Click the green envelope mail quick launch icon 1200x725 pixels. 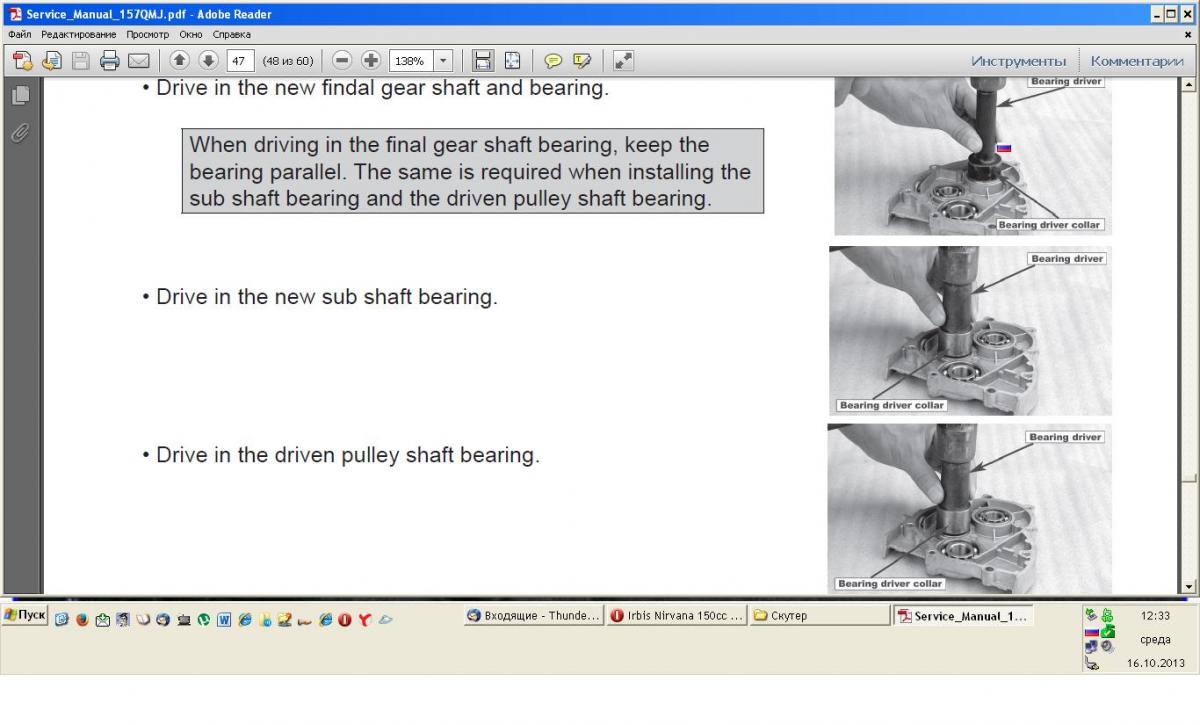pos(102,620)
